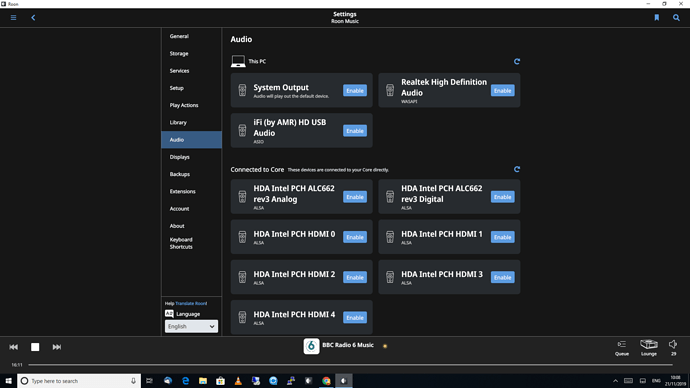Refresh the This PC device list

pyautogui.click(x=517, y=62)
